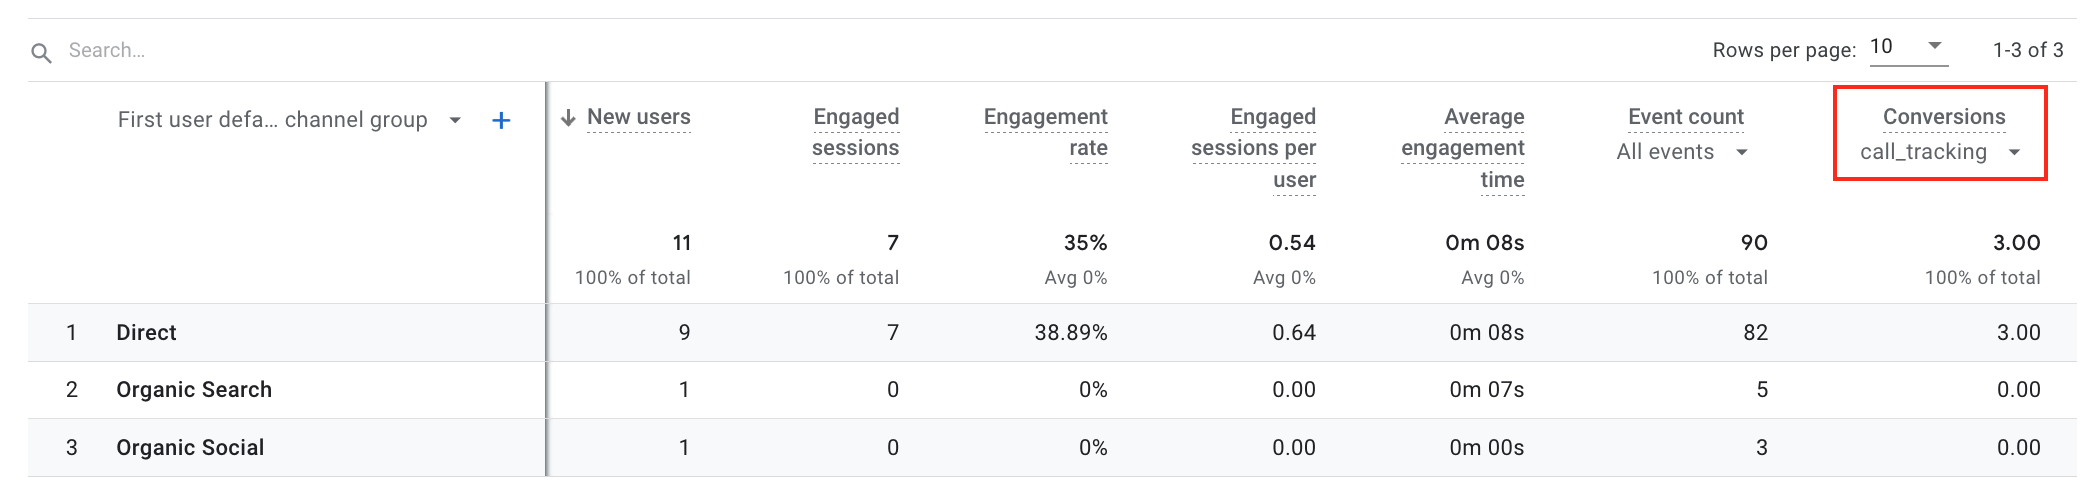Image resolution: width=2100 pixels, height=500 pixels.
Task: Sort by Conversions column header
Action: coord(1944,117)
